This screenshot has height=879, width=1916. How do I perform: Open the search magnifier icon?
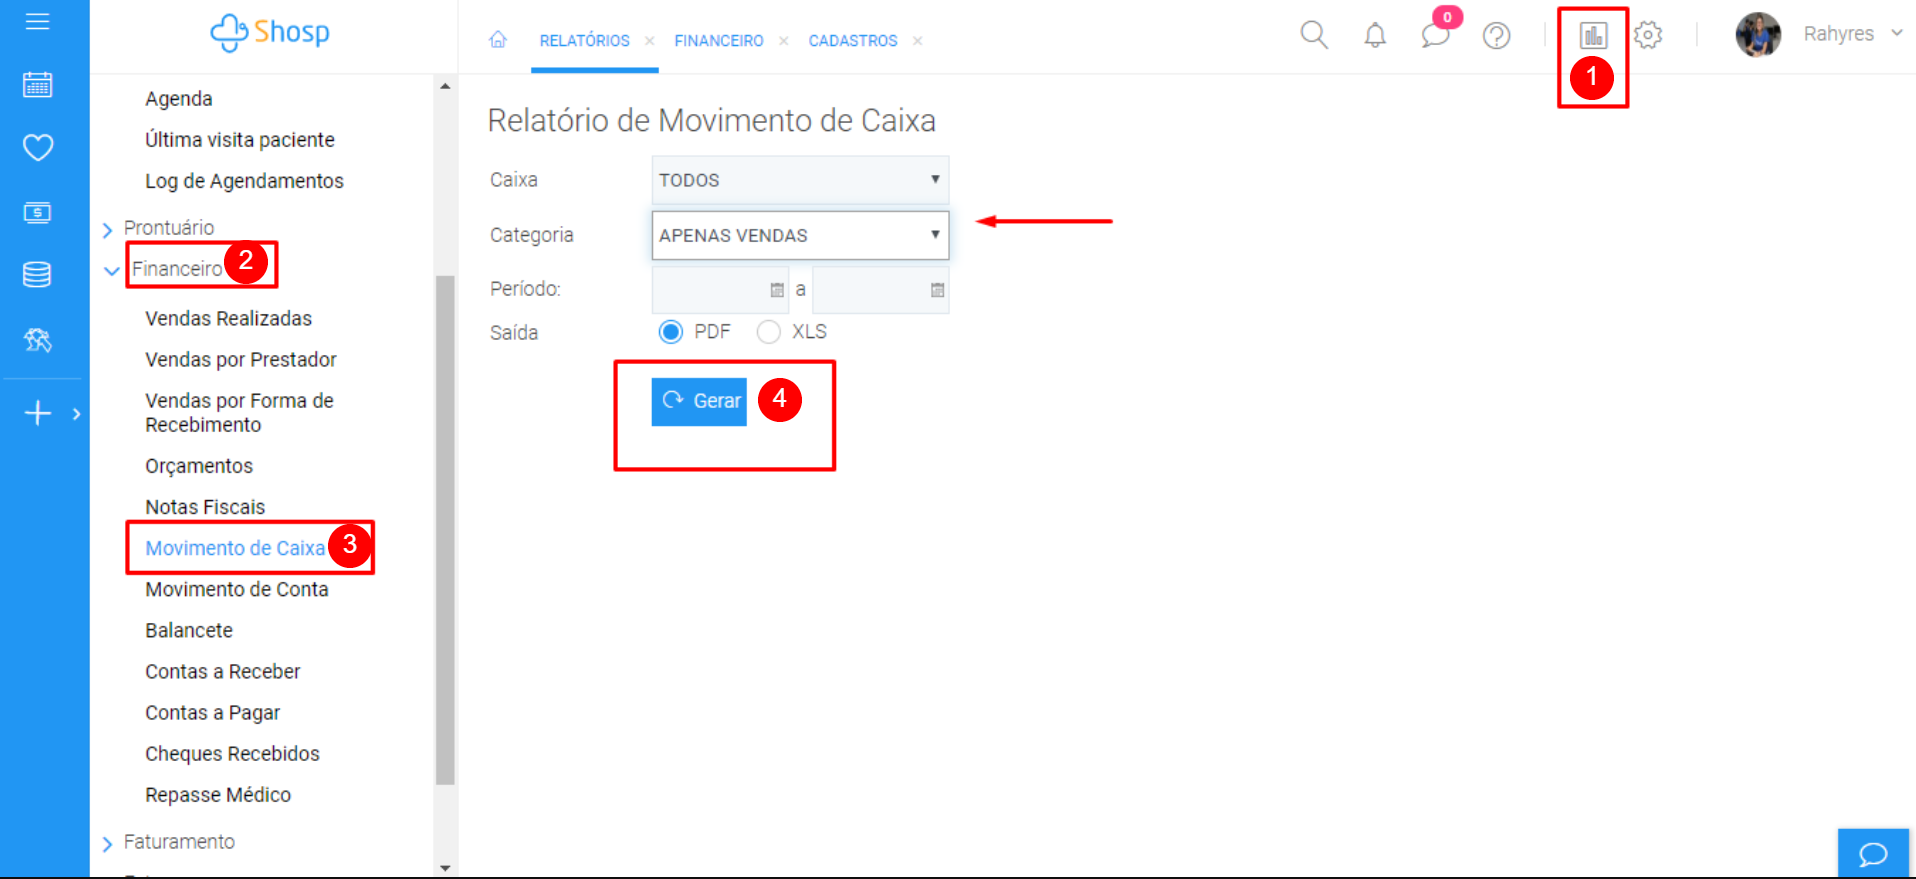1314,35
